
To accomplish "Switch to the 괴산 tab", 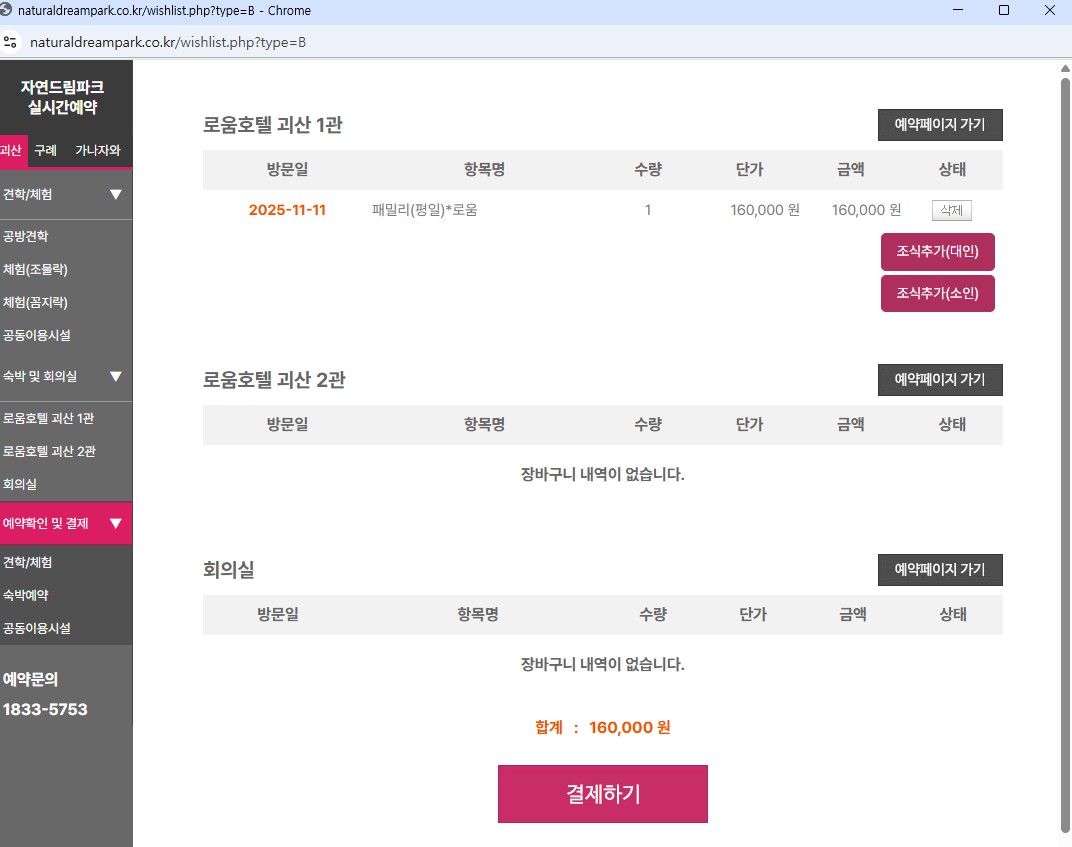I will [x=12, y=150].
